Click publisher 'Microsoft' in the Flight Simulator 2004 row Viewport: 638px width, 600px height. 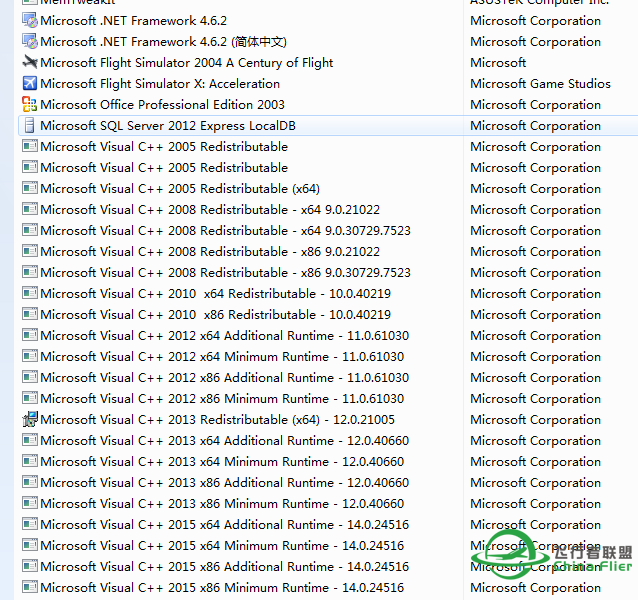(x=498, y=63)
